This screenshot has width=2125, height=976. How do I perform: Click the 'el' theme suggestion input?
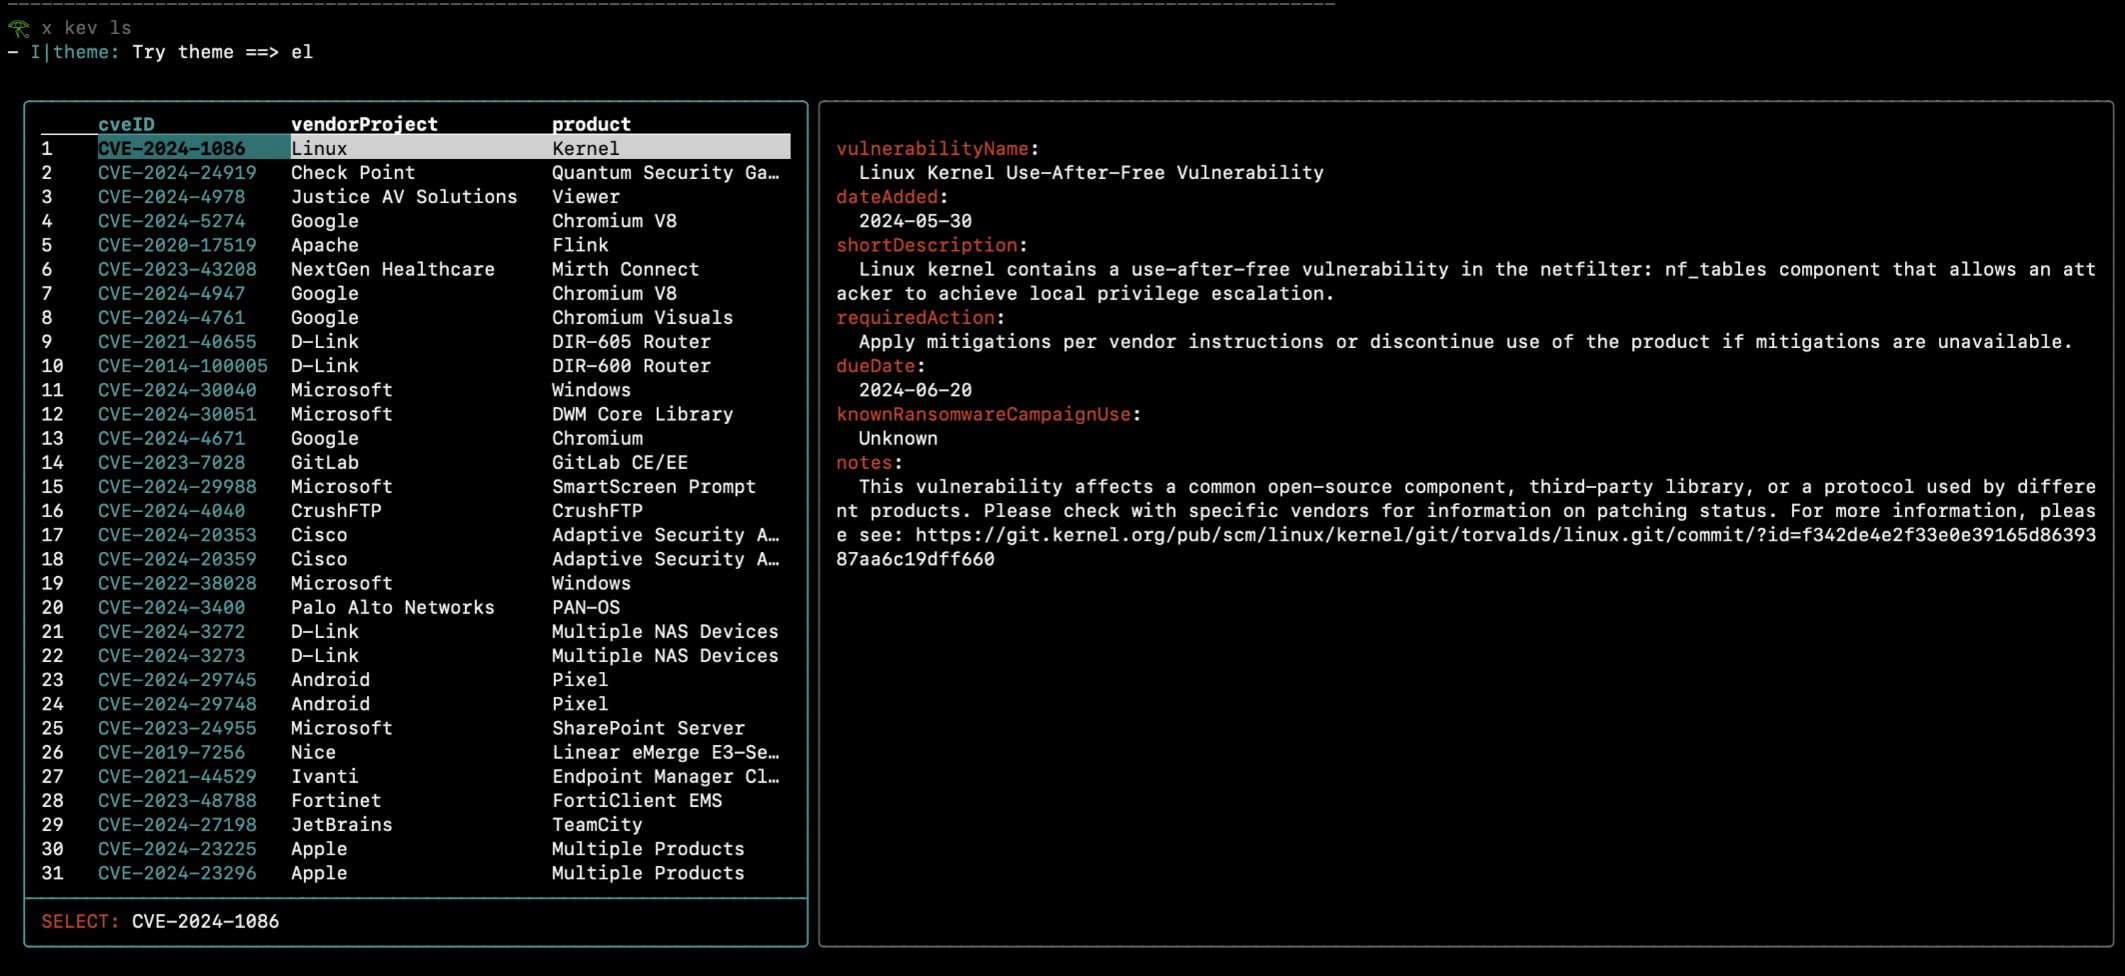(303, 51)
